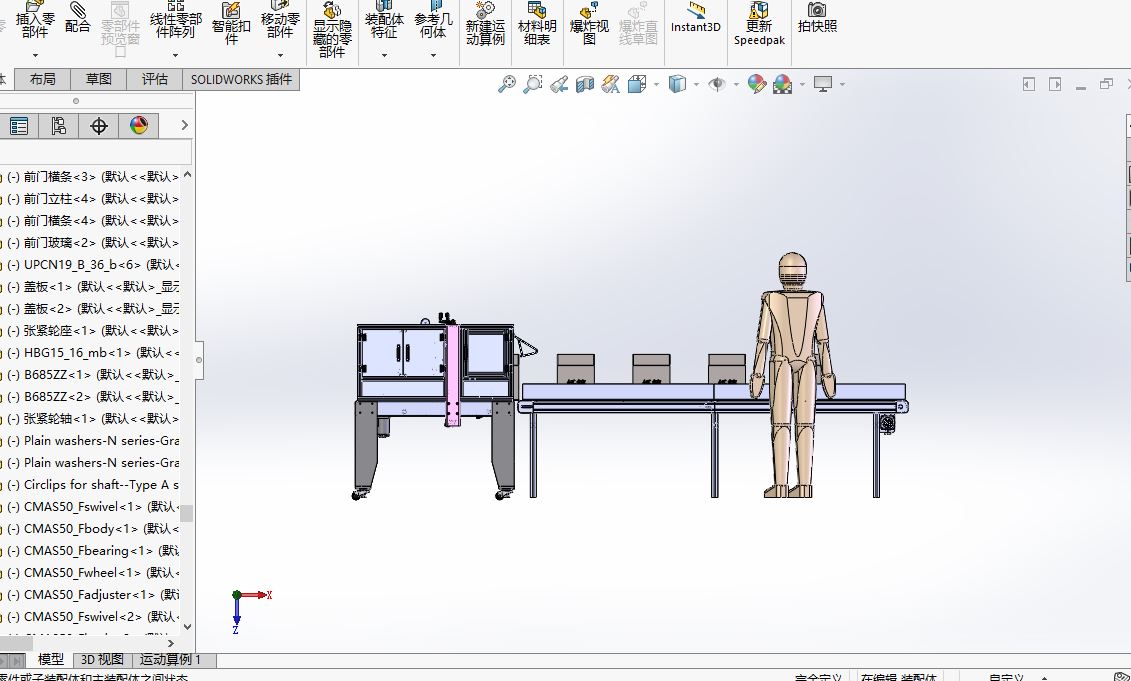Select 前门立柱<4> in the feature tree

pyautogui.click(x=92, y=198)
